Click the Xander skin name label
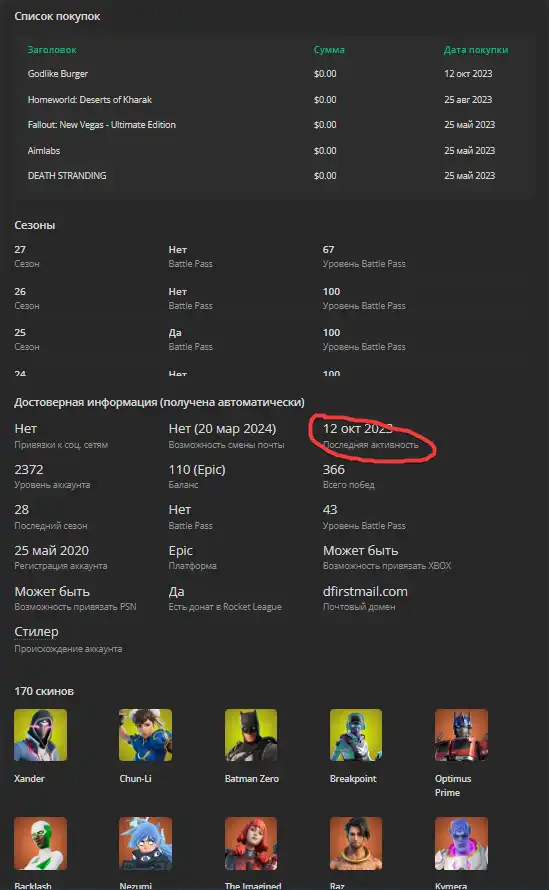The height and width of the screenshot is (890, 549). (x=29, y=779)
